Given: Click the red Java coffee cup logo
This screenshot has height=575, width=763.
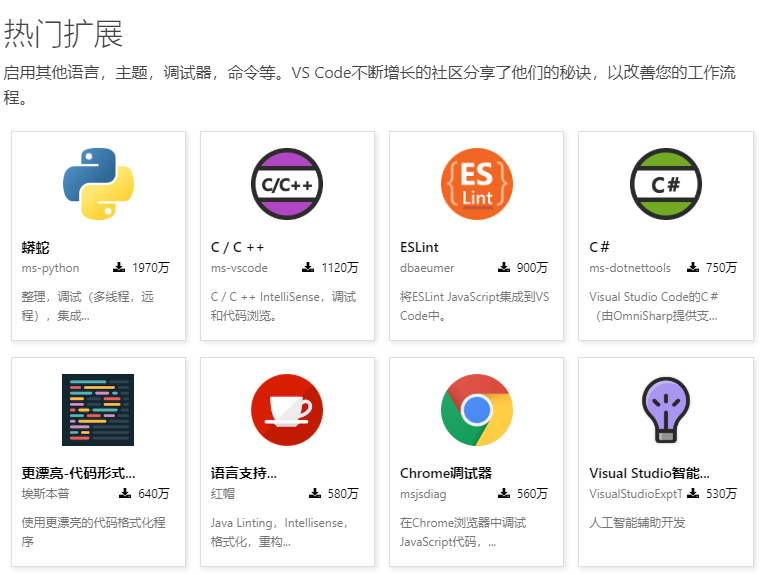Looking at the screenshot, I should click(x=287, y=410).
